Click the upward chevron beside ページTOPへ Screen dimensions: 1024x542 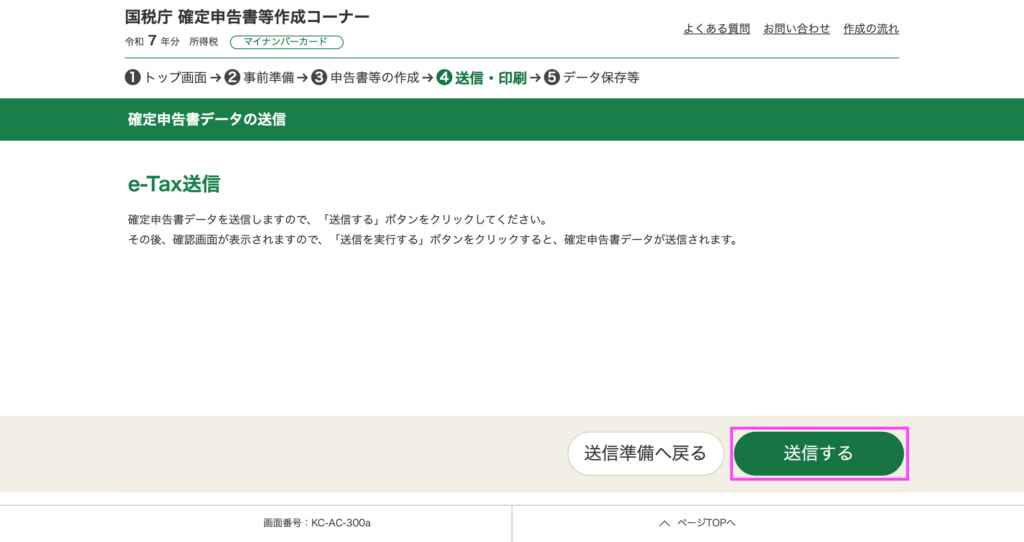663,523
